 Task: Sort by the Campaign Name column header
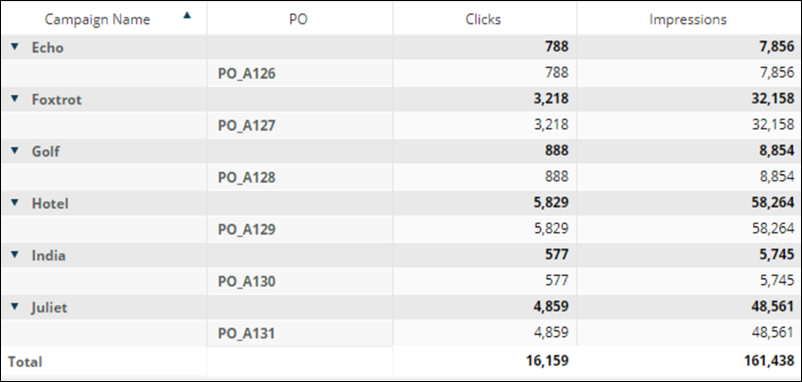pyautogui.click(x=97, y=19)
